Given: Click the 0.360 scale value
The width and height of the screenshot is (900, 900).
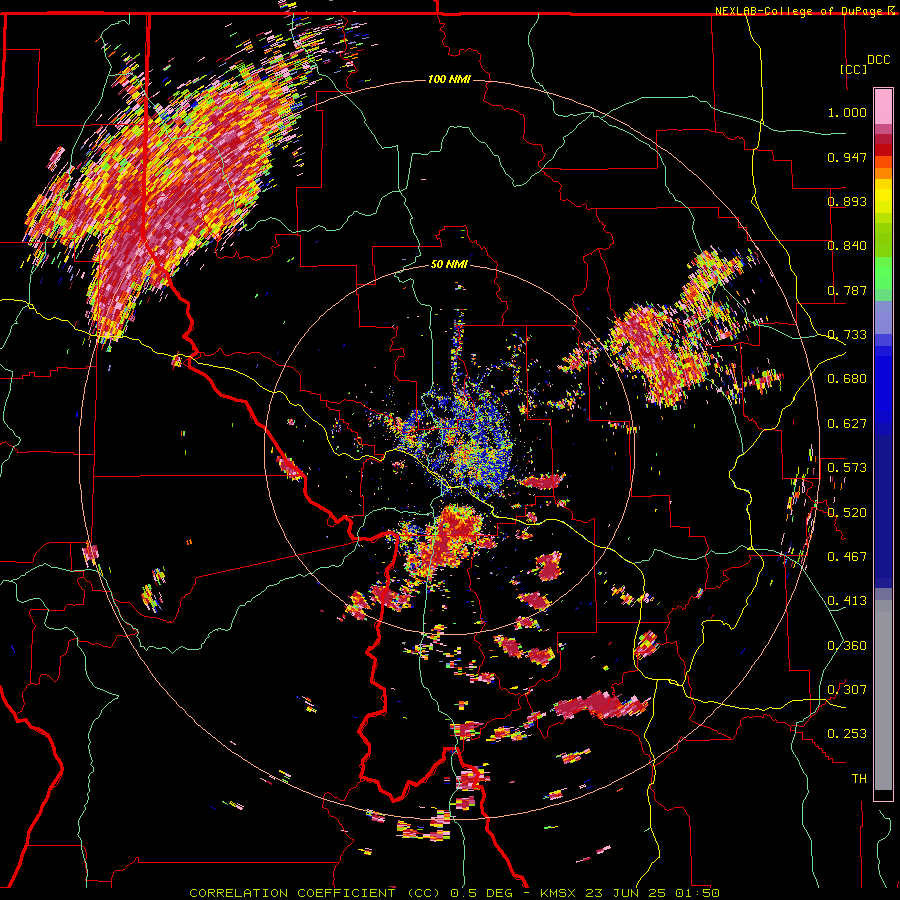Looking at the screenshot, I should point(847,646).
